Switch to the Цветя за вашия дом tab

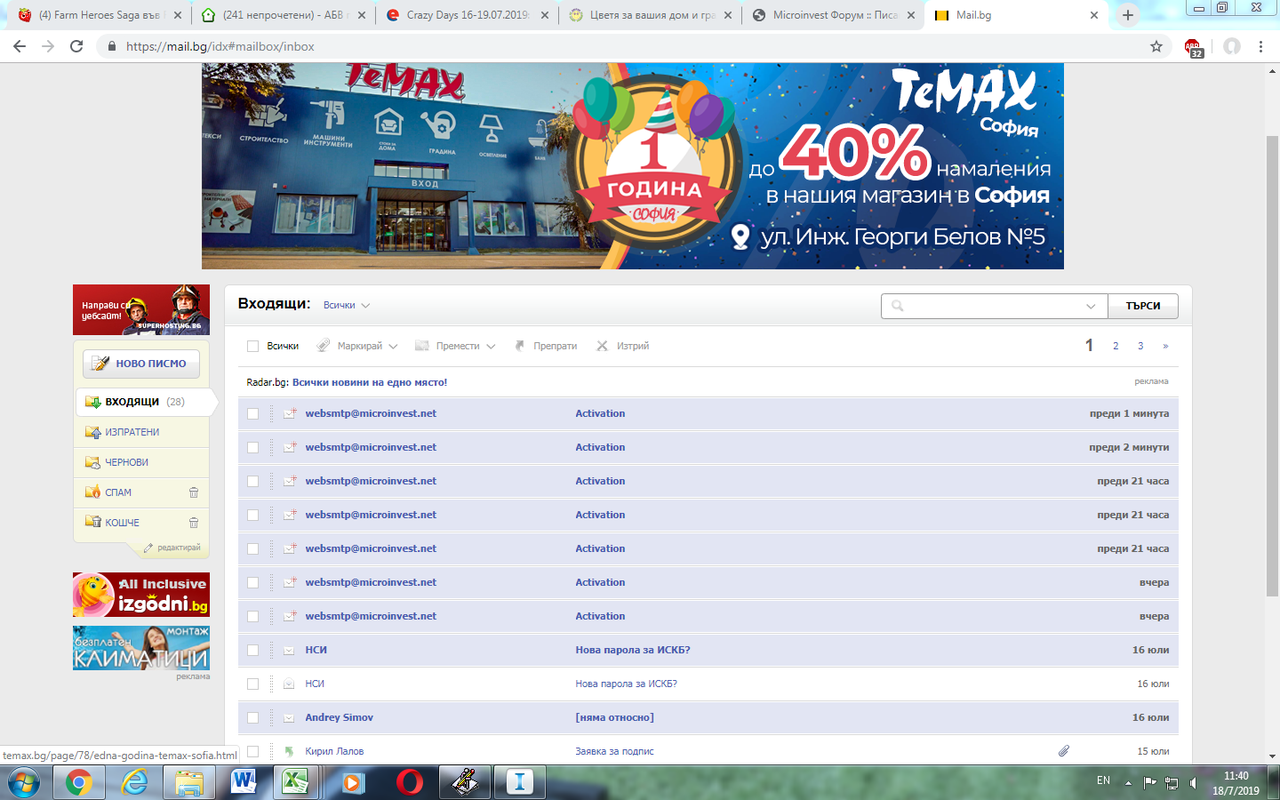[x=649, y=15]
